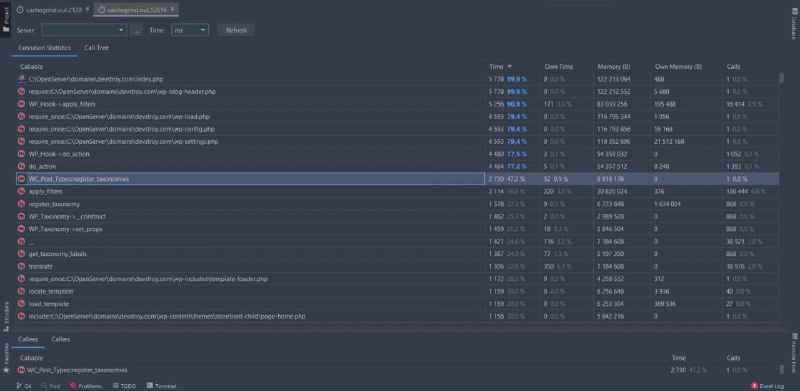
Task: Open the Find tool window
Action: tap(51, 386)
